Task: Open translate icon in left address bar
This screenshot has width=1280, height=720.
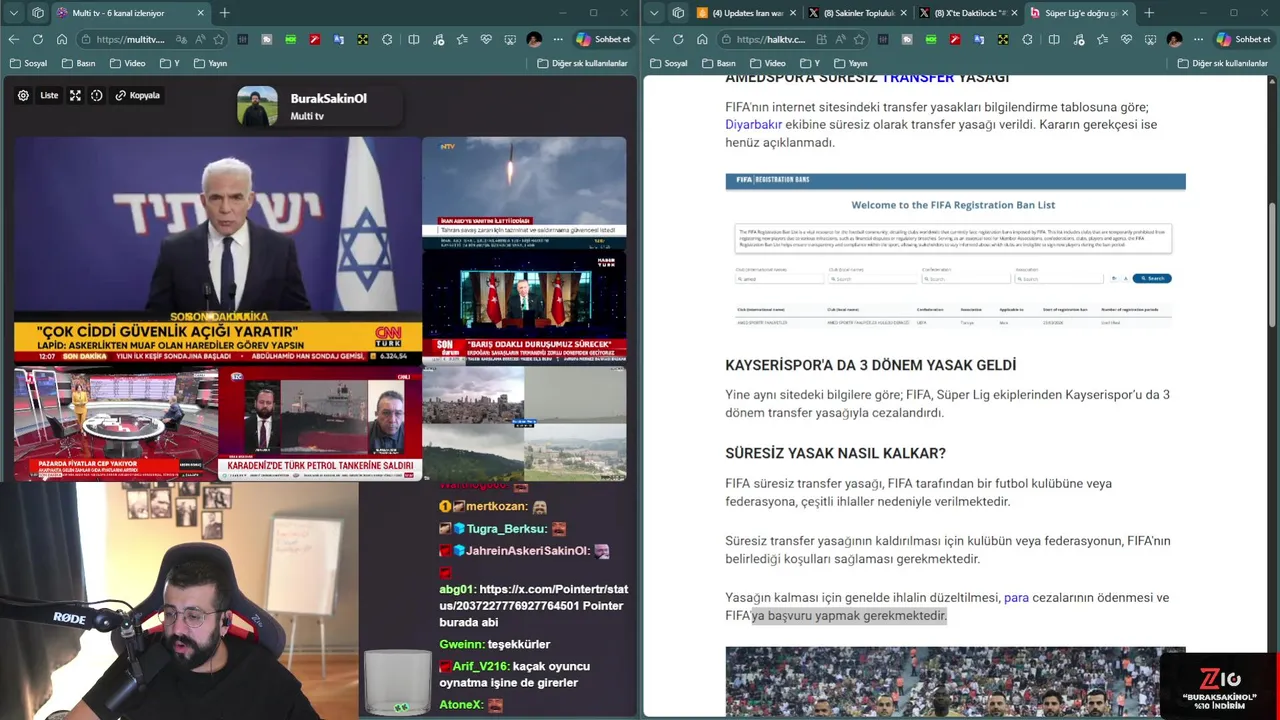Action: (180, 39)
